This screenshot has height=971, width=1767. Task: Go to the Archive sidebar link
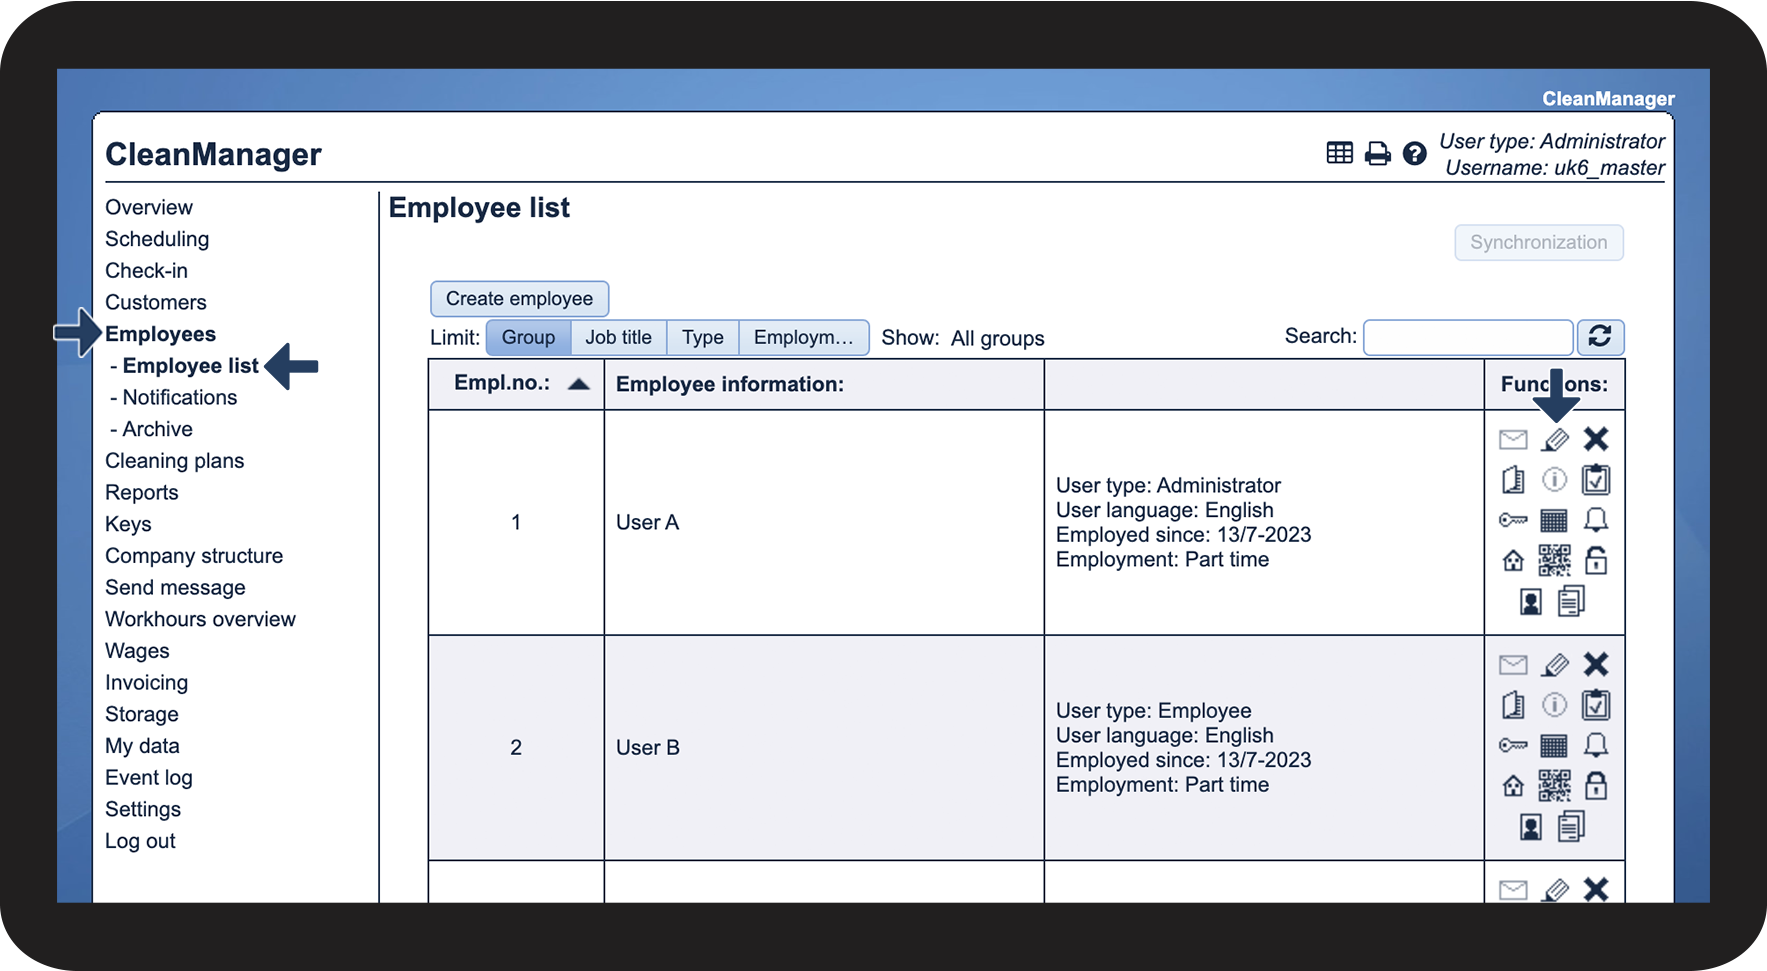pyautogui.click(x=157, y=429)
